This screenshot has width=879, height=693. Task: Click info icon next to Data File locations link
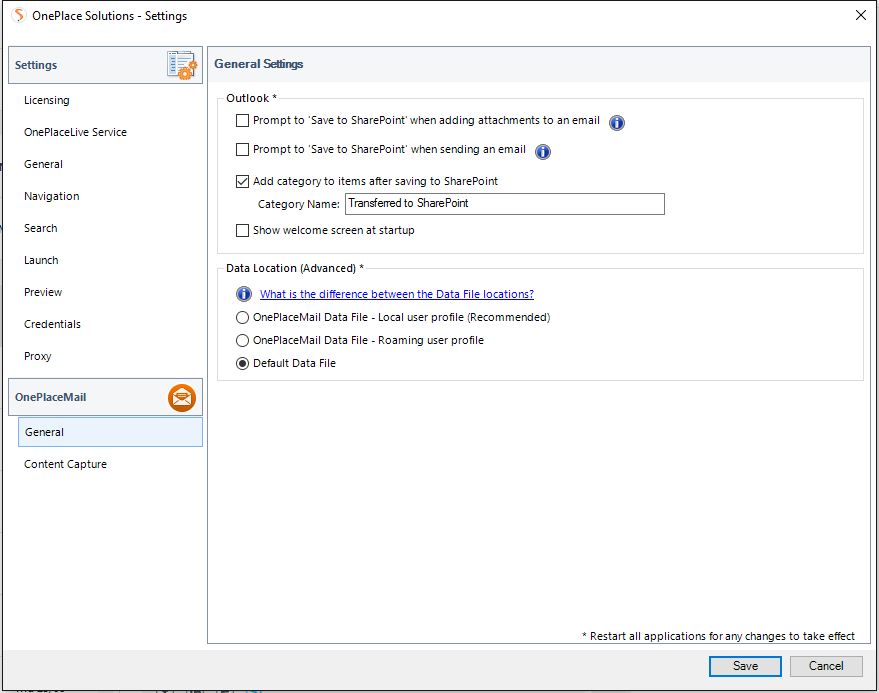click(x=243, y=294)
